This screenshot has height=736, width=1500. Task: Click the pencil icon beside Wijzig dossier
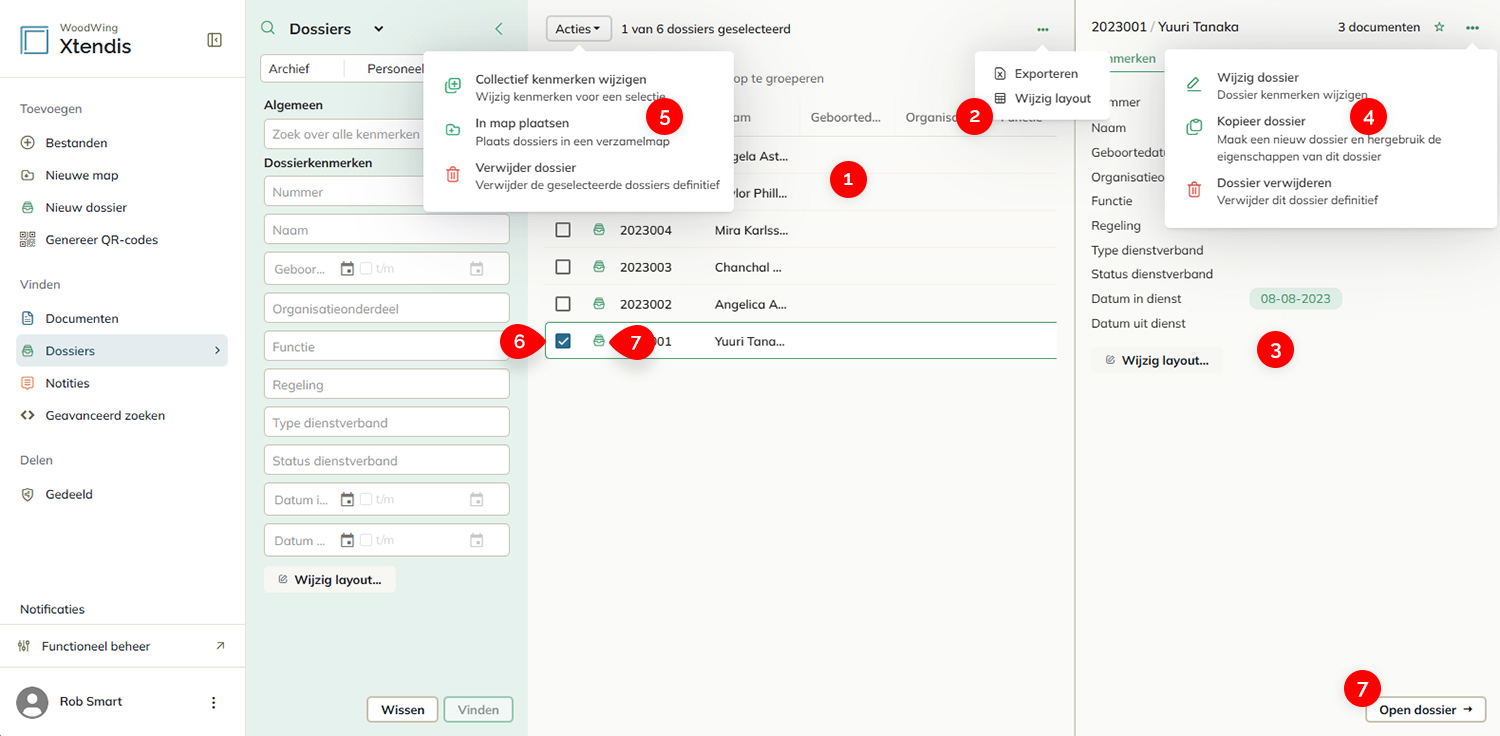point(1194,84)
